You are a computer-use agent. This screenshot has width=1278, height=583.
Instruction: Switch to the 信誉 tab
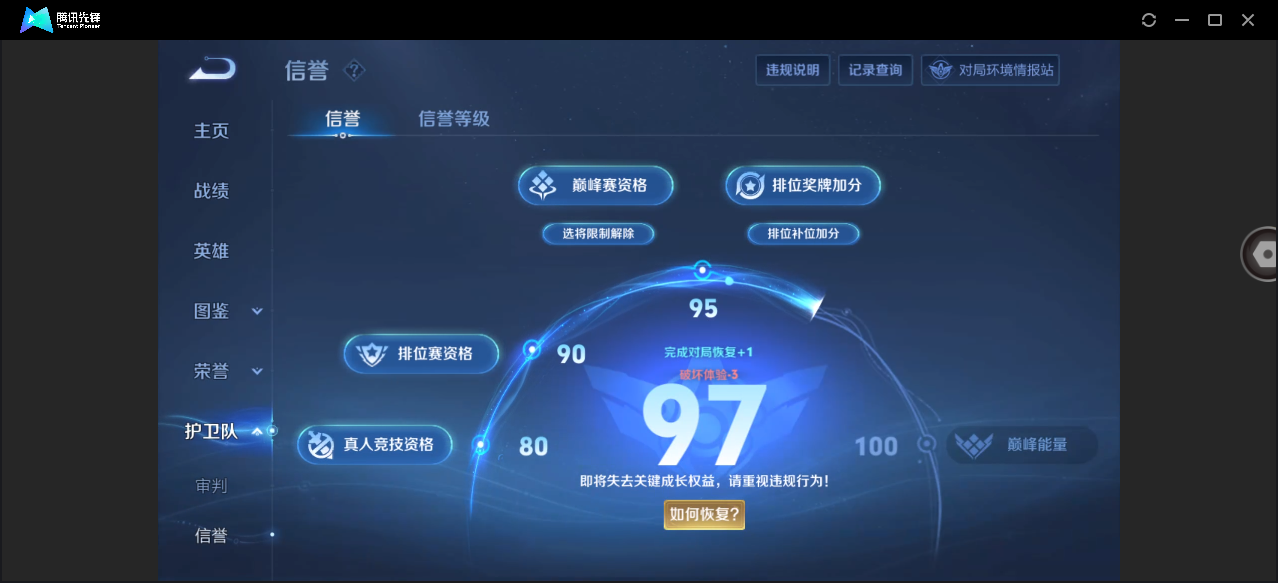tap(342, 119)
